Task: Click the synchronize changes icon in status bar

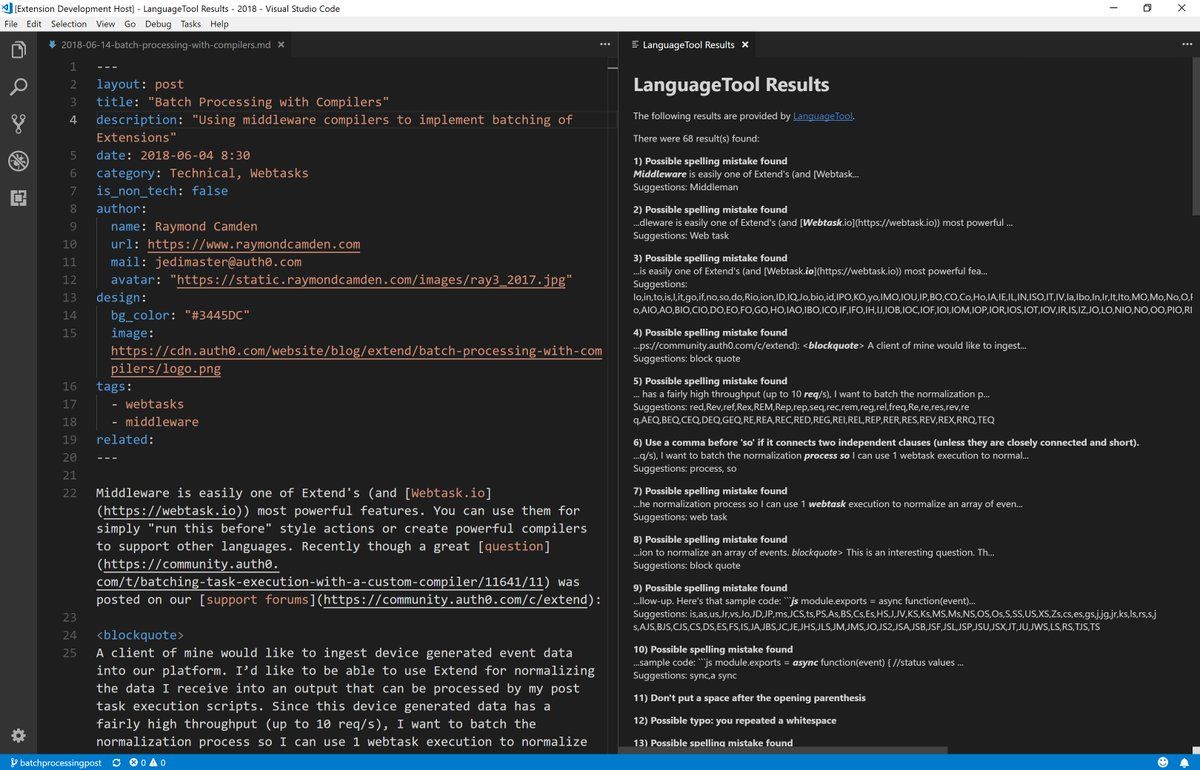Action: [x=117, y=762]
